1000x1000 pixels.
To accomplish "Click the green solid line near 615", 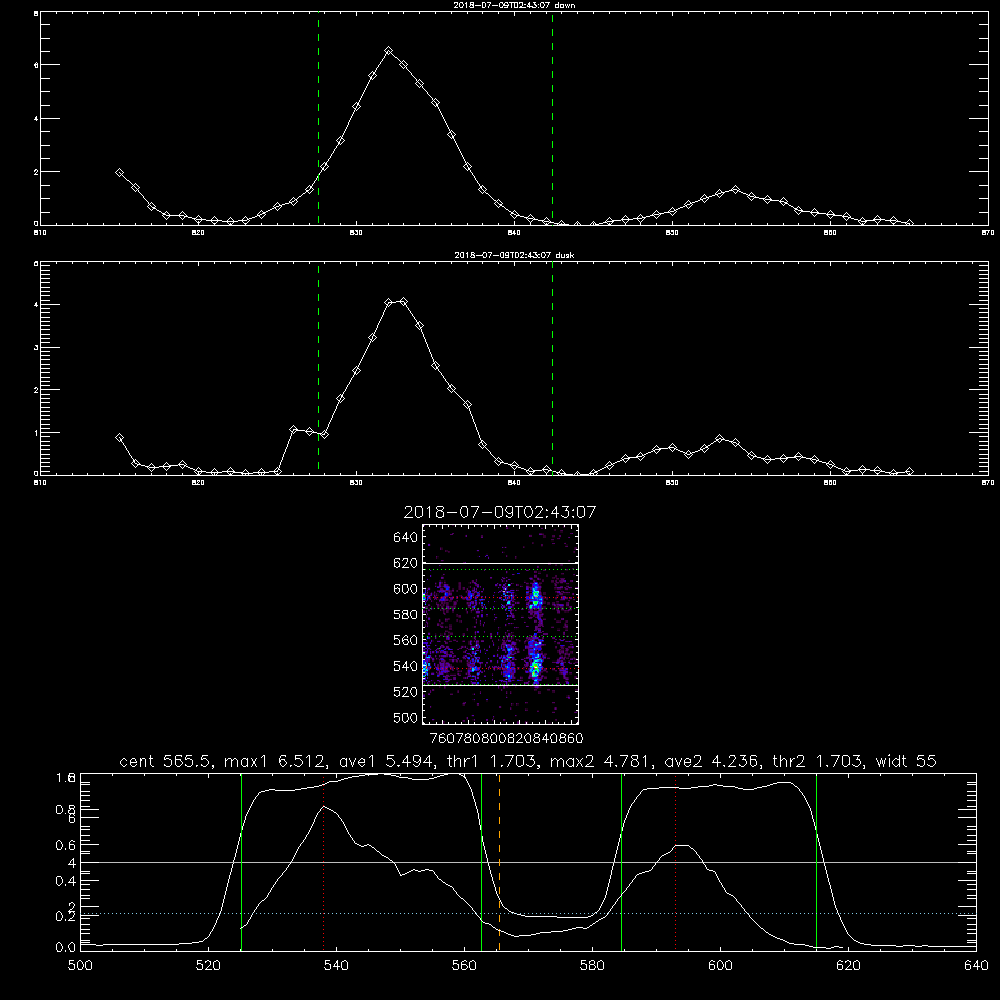I will coord(816,862).
